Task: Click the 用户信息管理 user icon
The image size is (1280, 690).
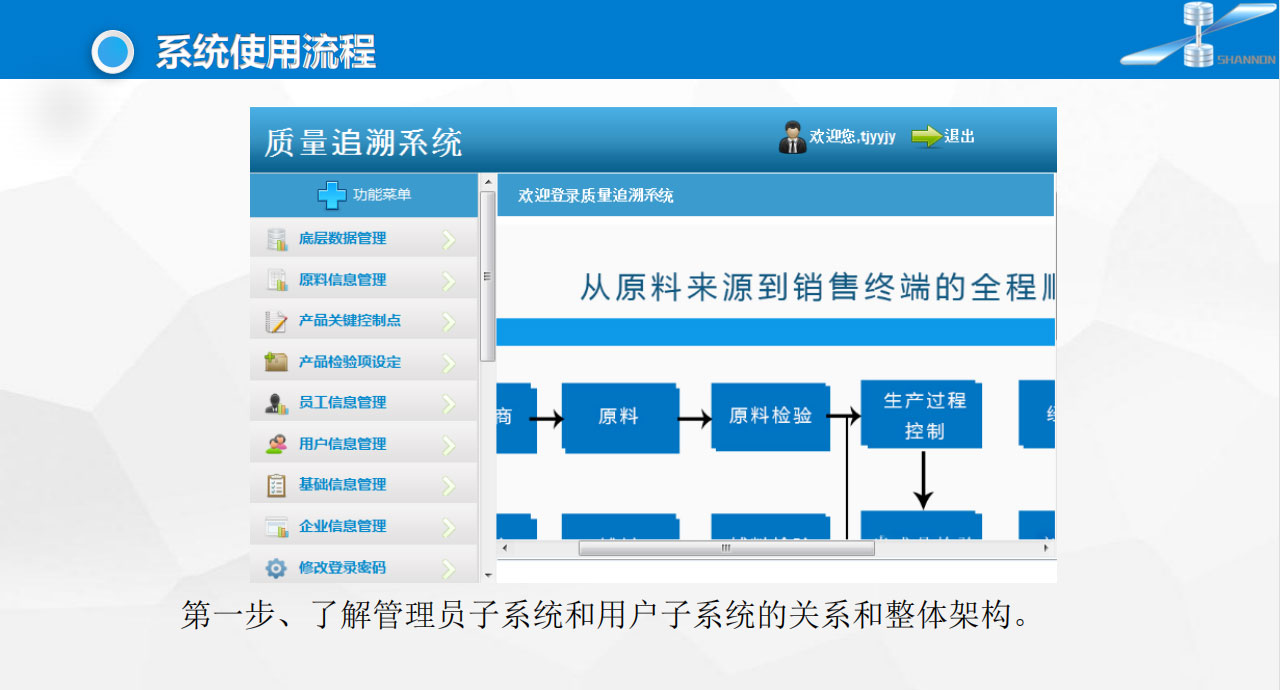Action: pos(277,444)
